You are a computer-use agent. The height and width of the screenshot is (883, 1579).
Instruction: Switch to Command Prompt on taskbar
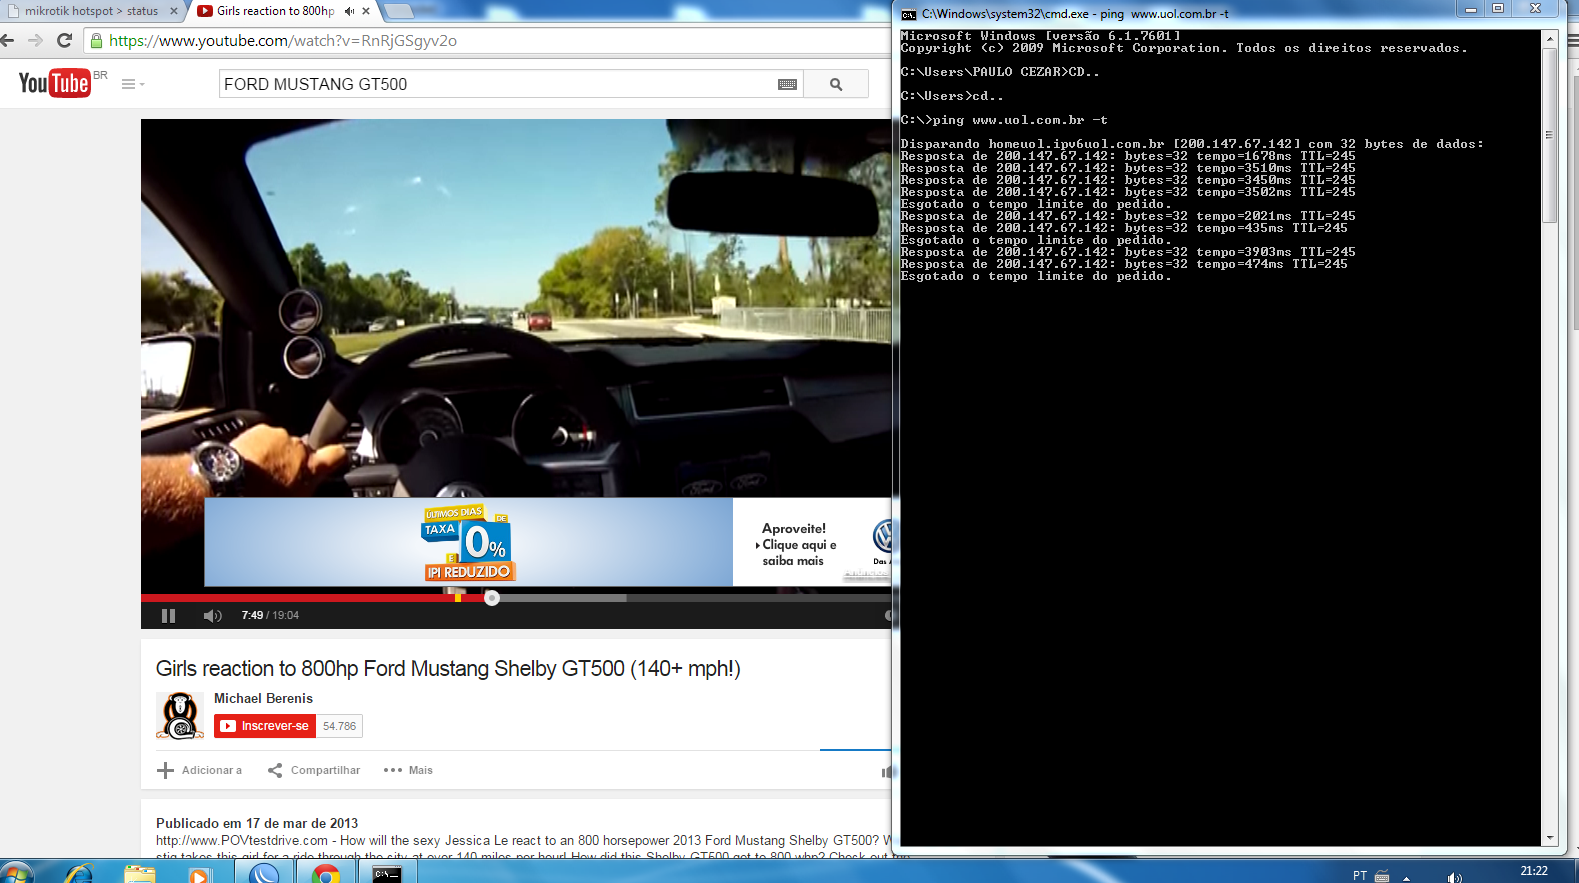[387, 873]
